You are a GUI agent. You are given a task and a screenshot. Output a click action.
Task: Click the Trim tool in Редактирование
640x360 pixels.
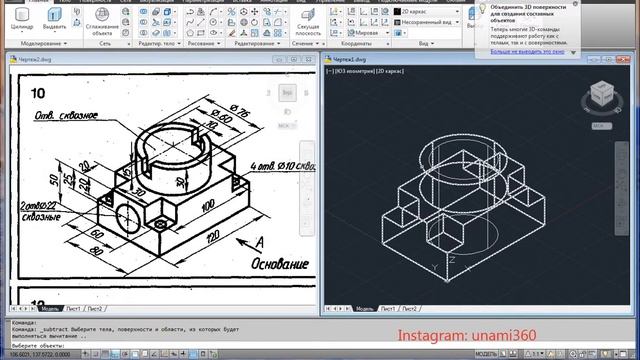point(278,11)
